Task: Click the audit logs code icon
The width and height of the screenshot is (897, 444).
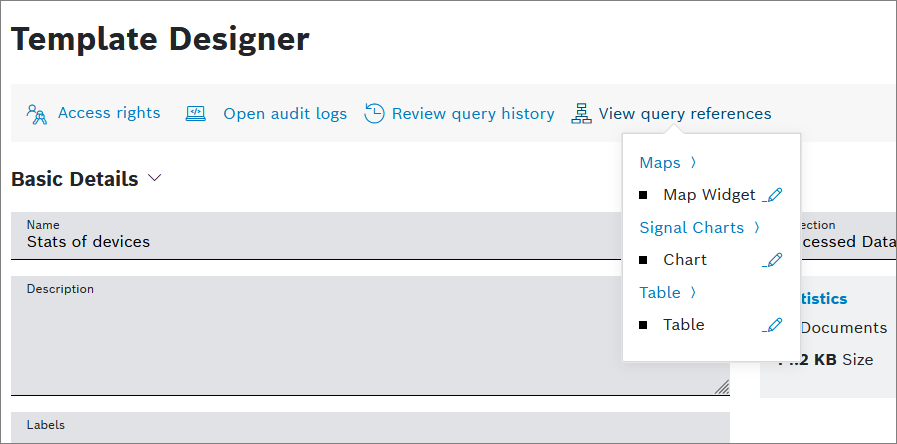Action: click(196, 114)
